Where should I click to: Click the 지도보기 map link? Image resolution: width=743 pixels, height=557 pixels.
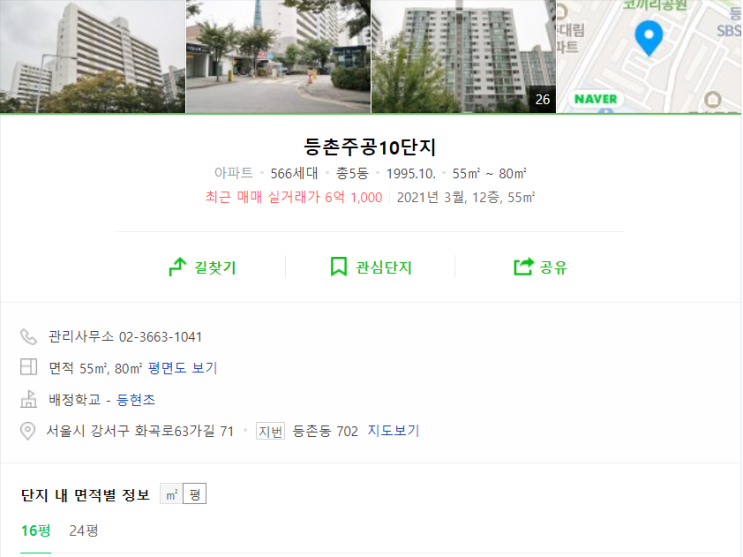(394, 430)
